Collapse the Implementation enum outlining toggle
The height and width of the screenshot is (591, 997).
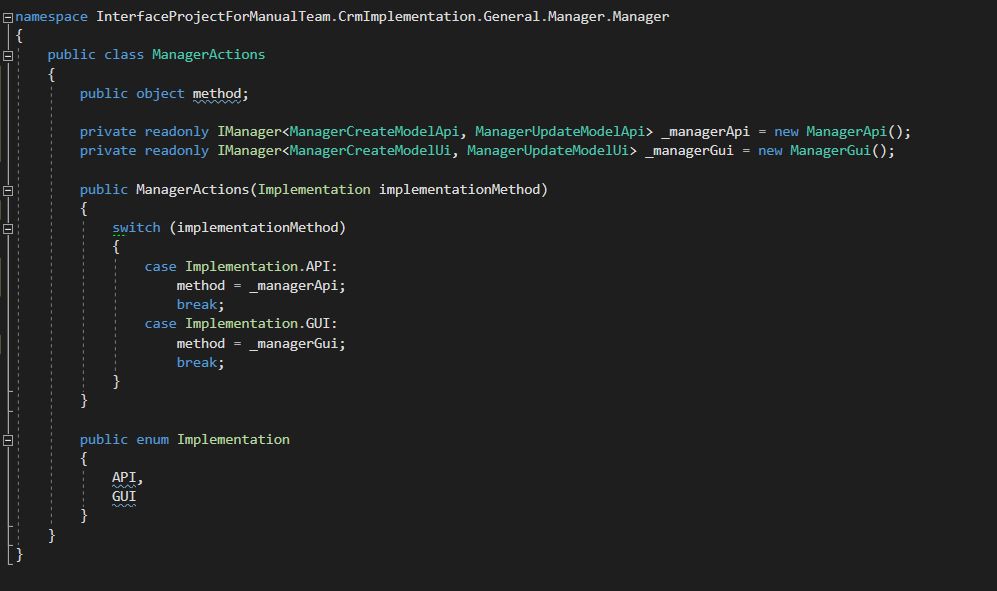click(8, 440)
